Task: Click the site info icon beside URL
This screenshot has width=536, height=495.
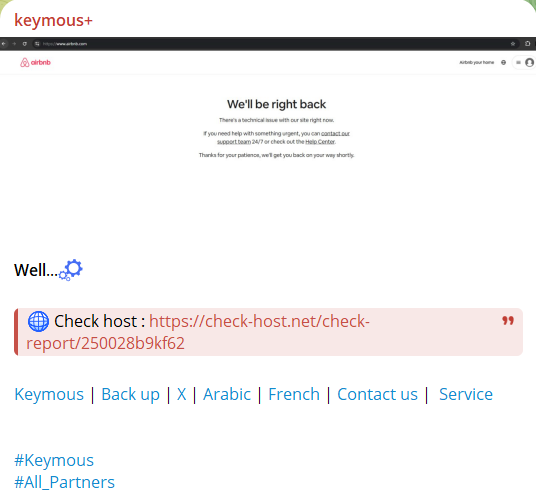Action: 37,44
